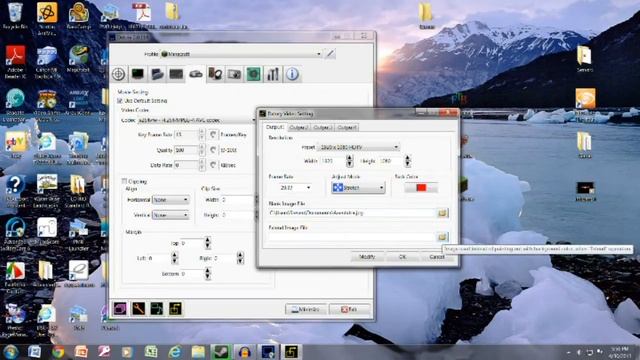
Task: Click the Exit button in Dxtory window
Action: point(350,309)
